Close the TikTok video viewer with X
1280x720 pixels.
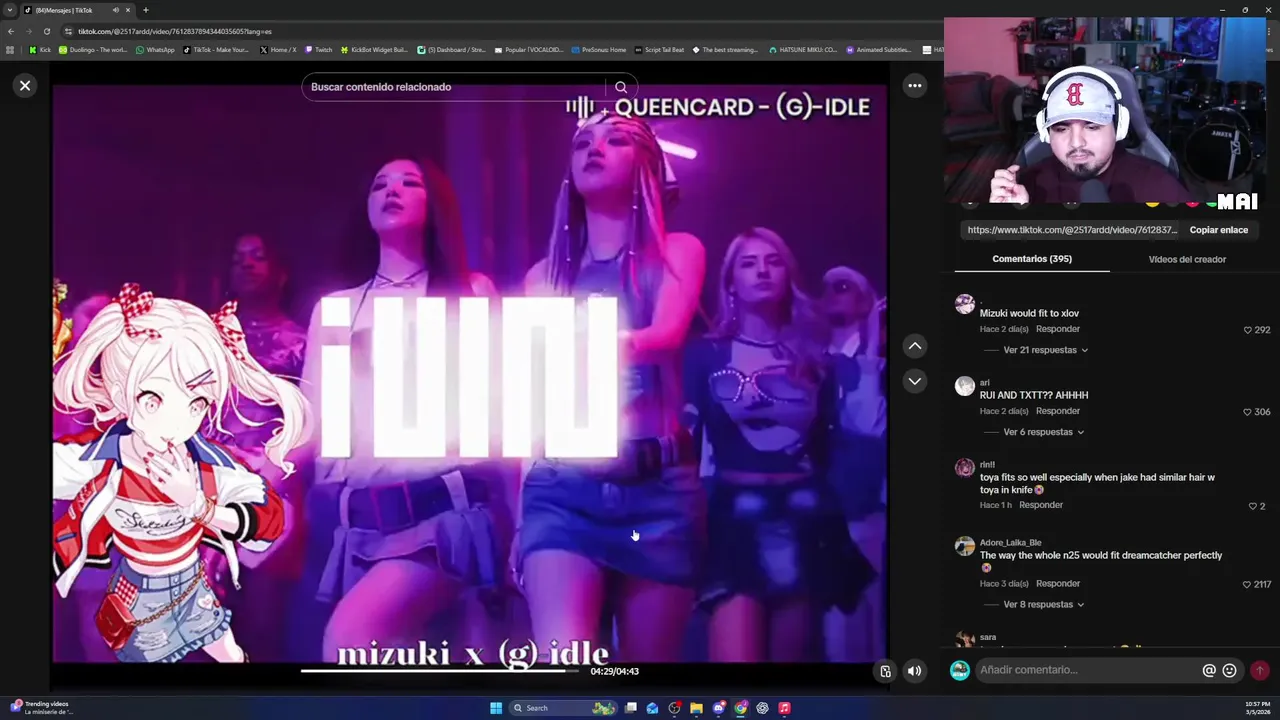coord(25,86)
